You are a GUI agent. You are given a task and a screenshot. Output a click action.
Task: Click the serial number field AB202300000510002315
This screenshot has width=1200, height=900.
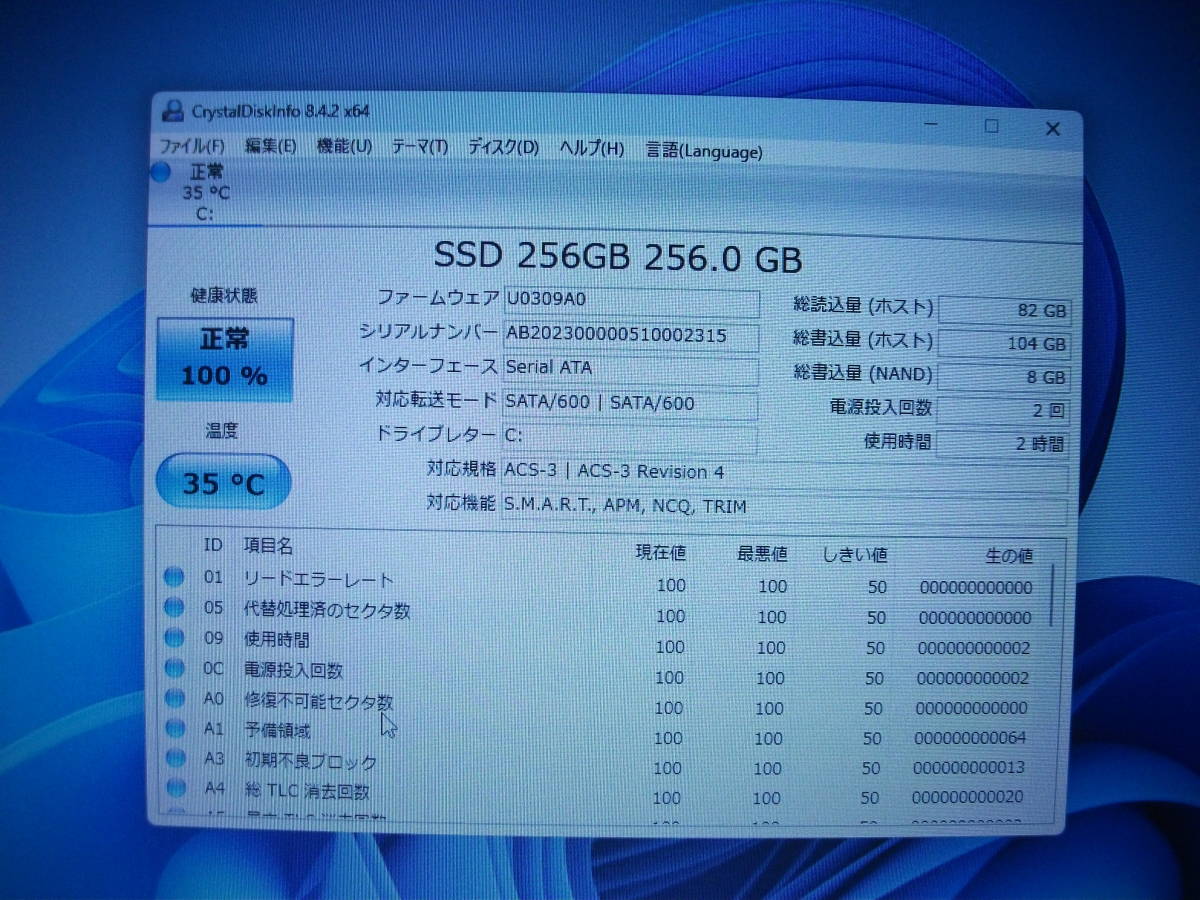[x=631, y=335]
